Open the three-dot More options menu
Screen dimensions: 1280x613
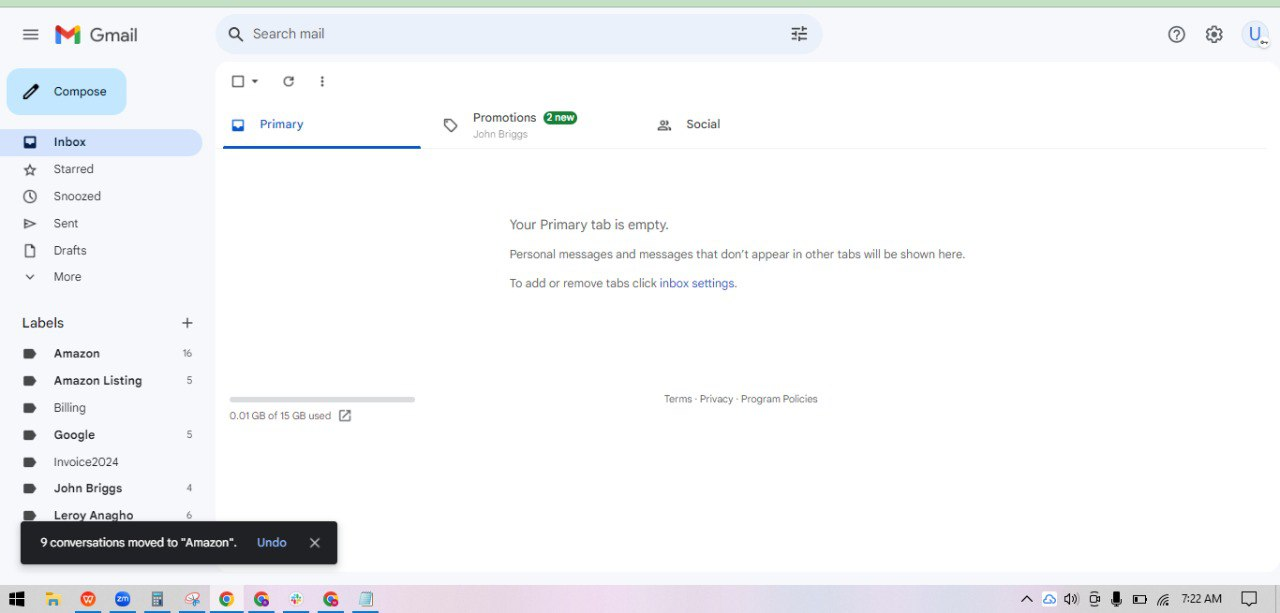(x=322, y=81)
